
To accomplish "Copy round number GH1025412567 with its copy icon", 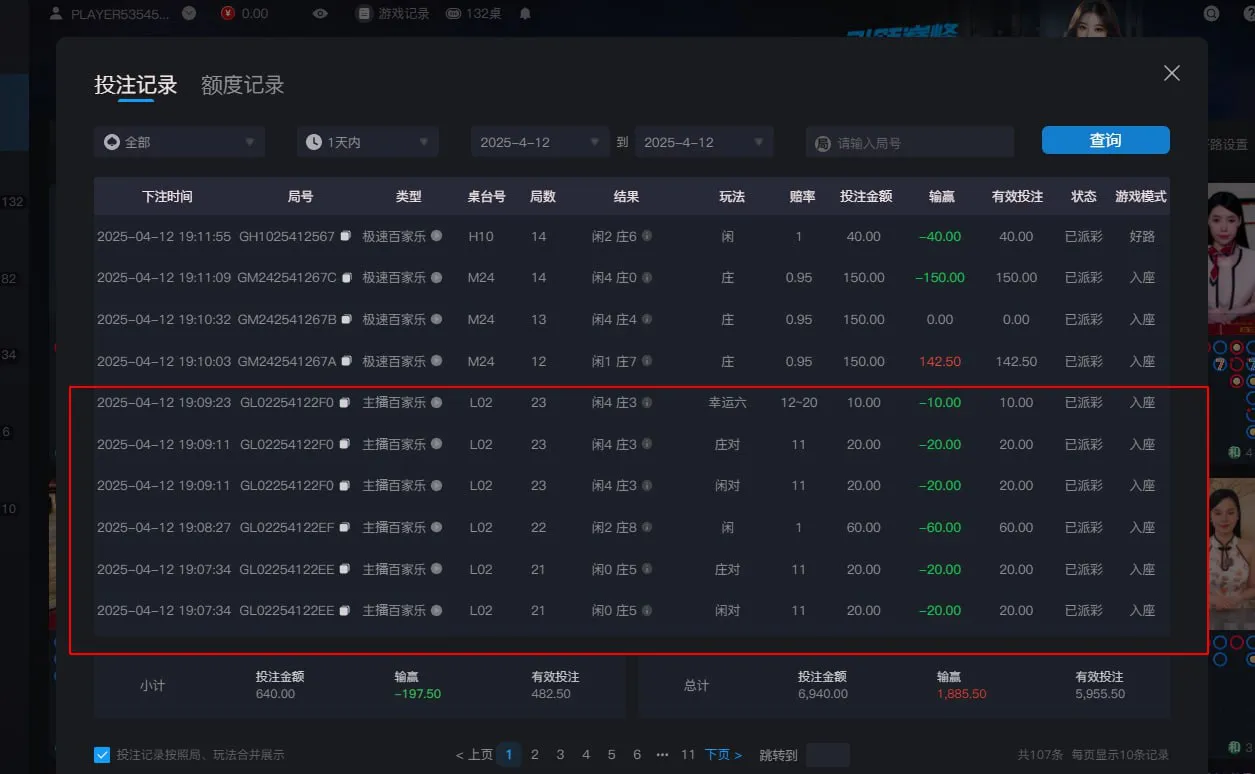I will (x=344, y=237).
